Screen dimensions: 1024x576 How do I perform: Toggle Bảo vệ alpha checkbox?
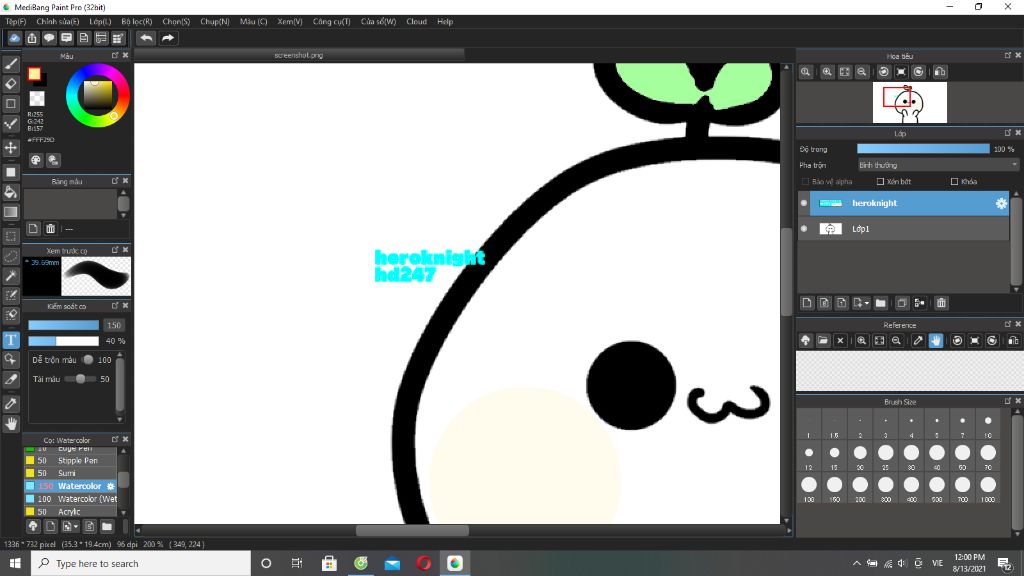tap(805, 182)
